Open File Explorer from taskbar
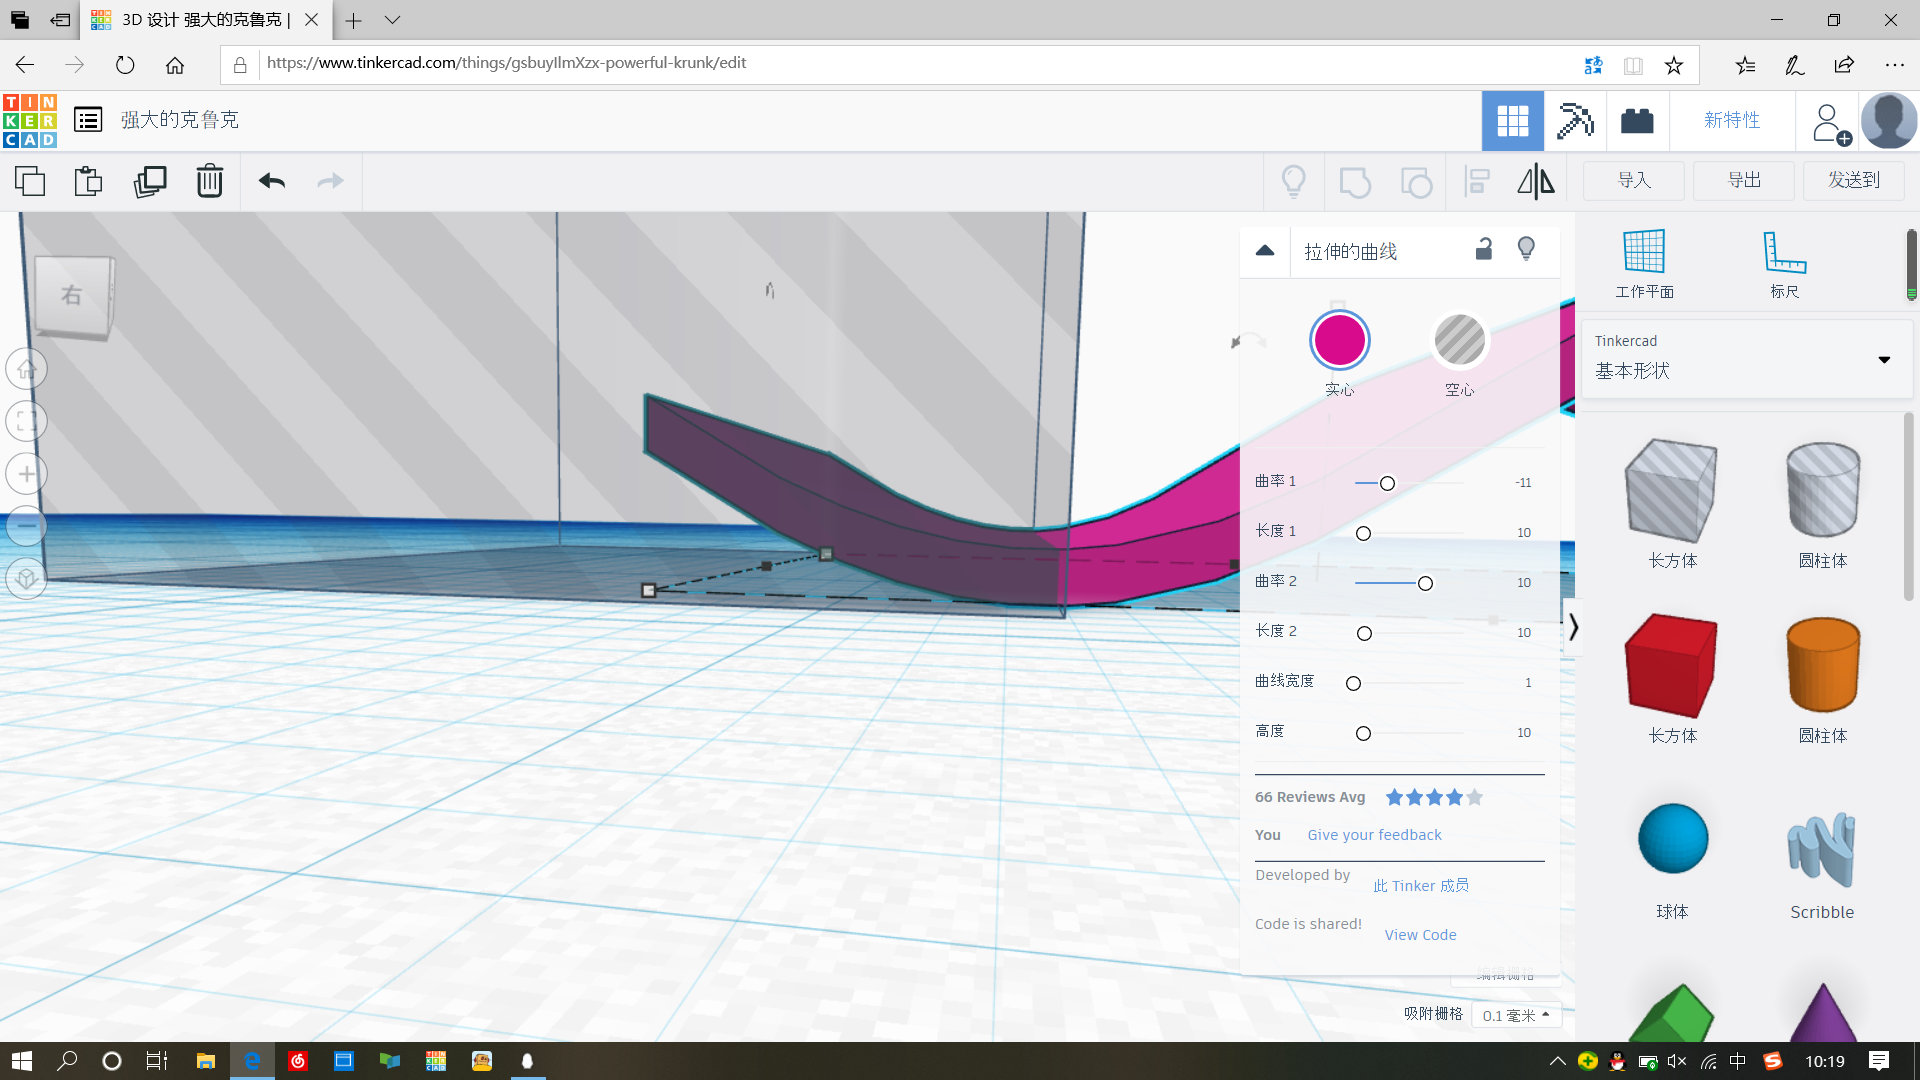Viewport: 1920px width, 1080px height. [x=206, y=1061]
